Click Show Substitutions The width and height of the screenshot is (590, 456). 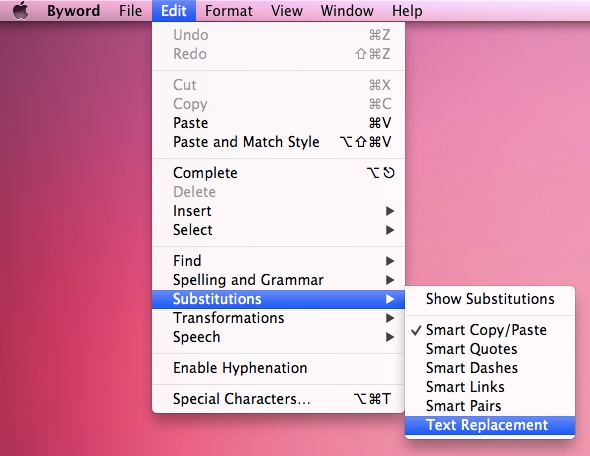(490, 299)
